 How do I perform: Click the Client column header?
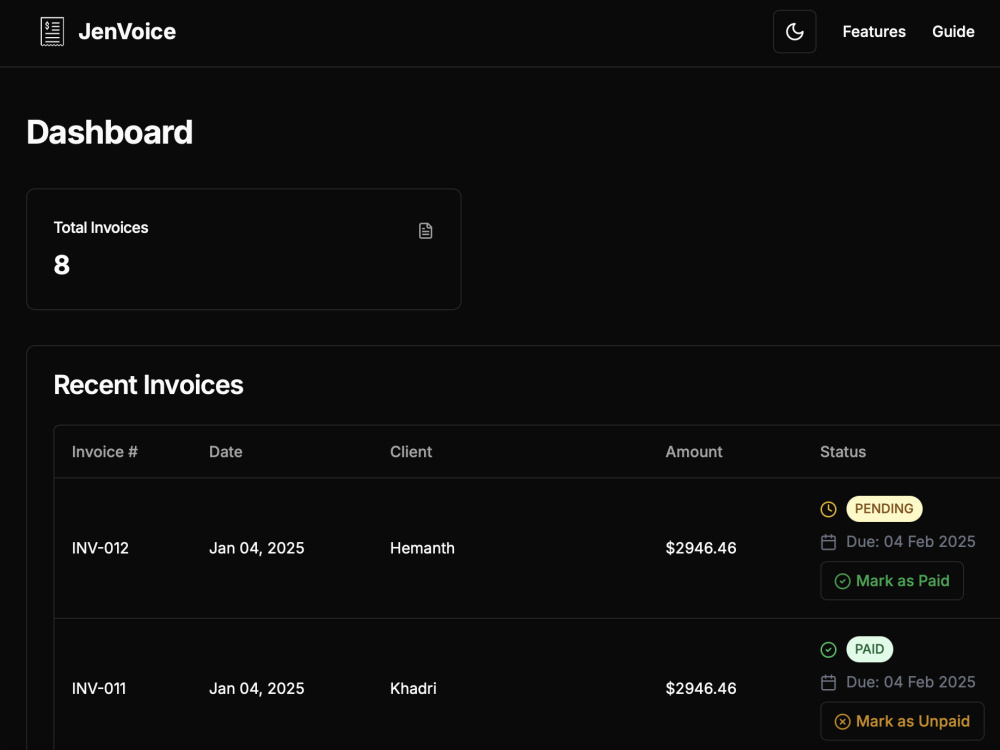coord(411,452)
